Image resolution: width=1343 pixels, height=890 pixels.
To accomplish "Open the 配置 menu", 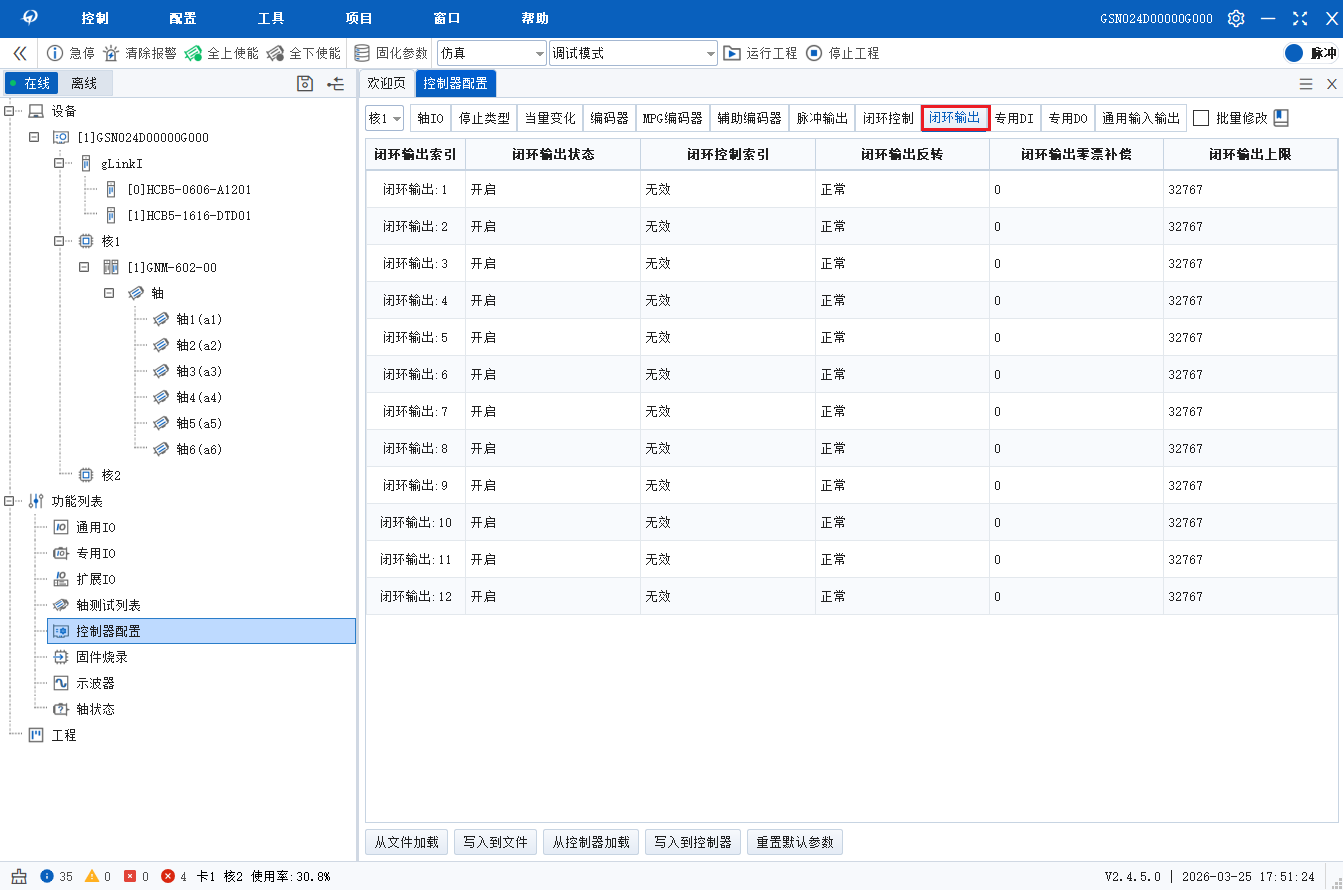I will [x=183, y=18].
